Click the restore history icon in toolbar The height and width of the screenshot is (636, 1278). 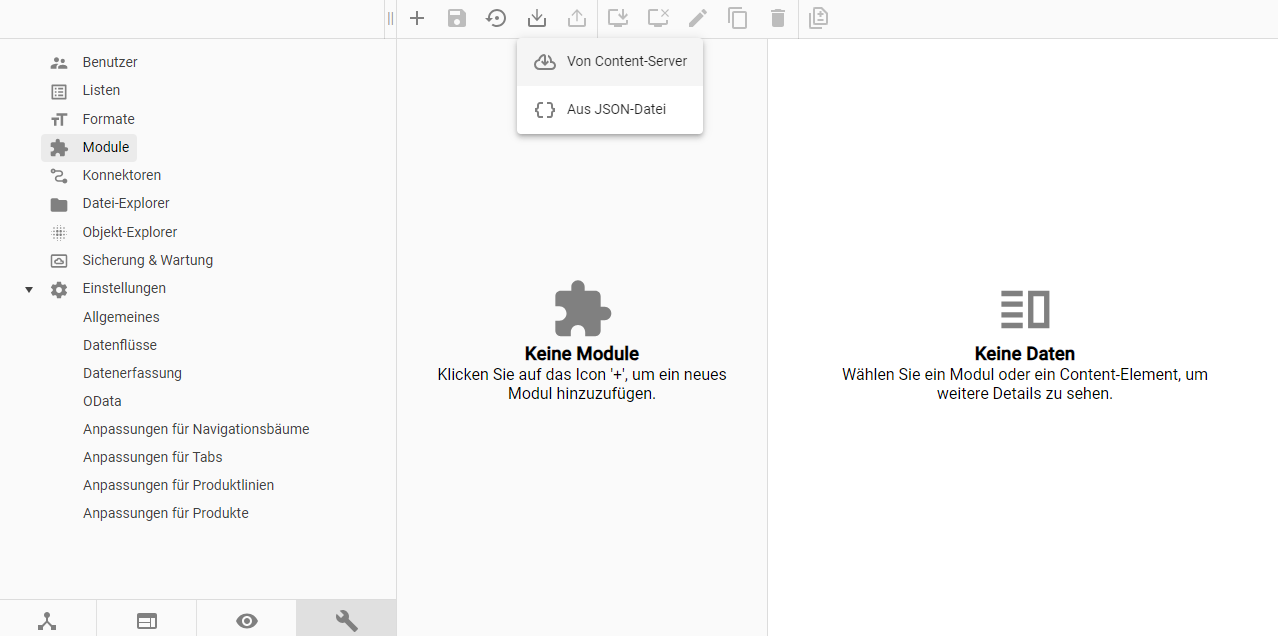496,18
